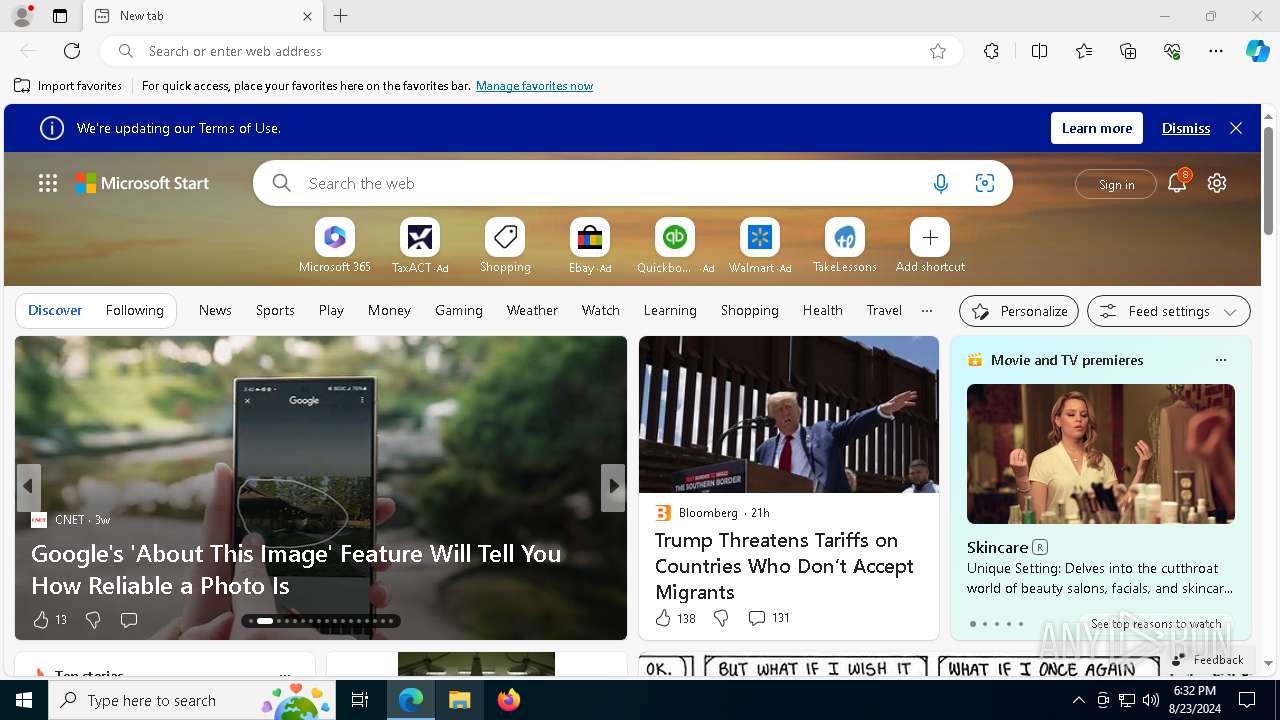This screenshot has width=1280, height=720.
Task: Launch the Copilot sidebar icon
Action: pyautogui.click(x=1258, y=51)
